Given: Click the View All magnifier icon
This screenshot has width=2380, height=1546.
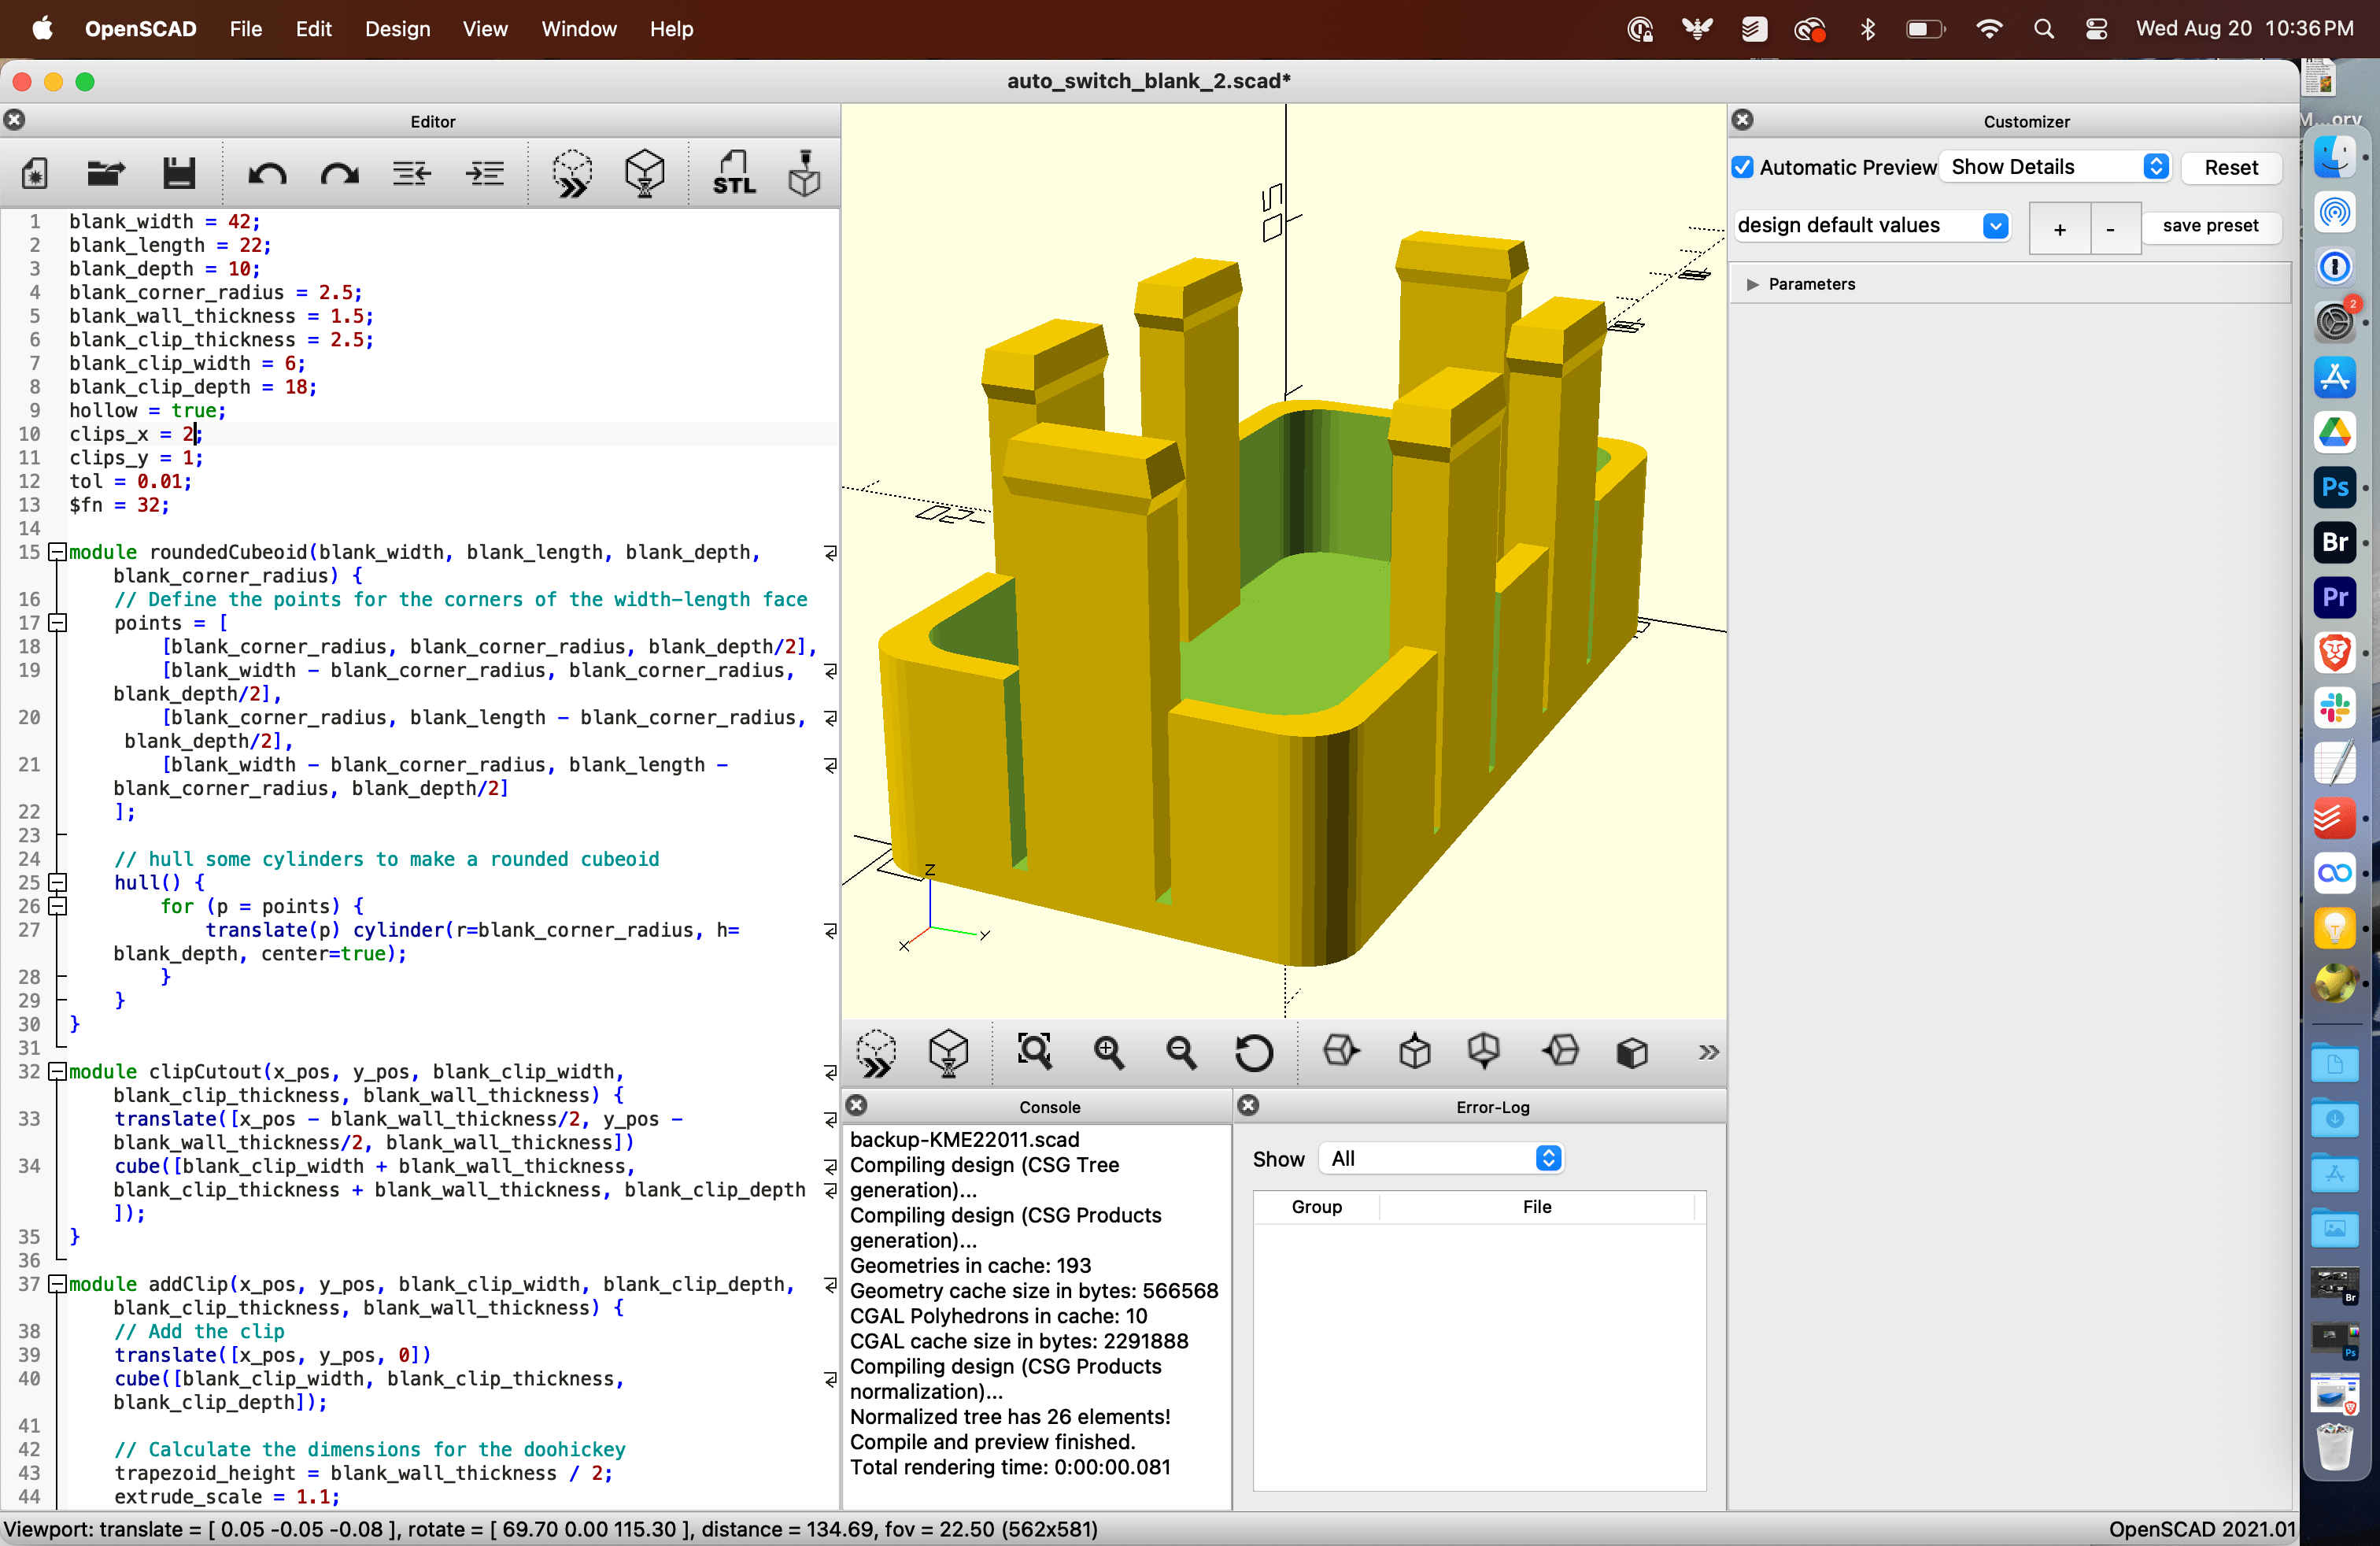Looking at the screenshot, I should 1034,1052.
